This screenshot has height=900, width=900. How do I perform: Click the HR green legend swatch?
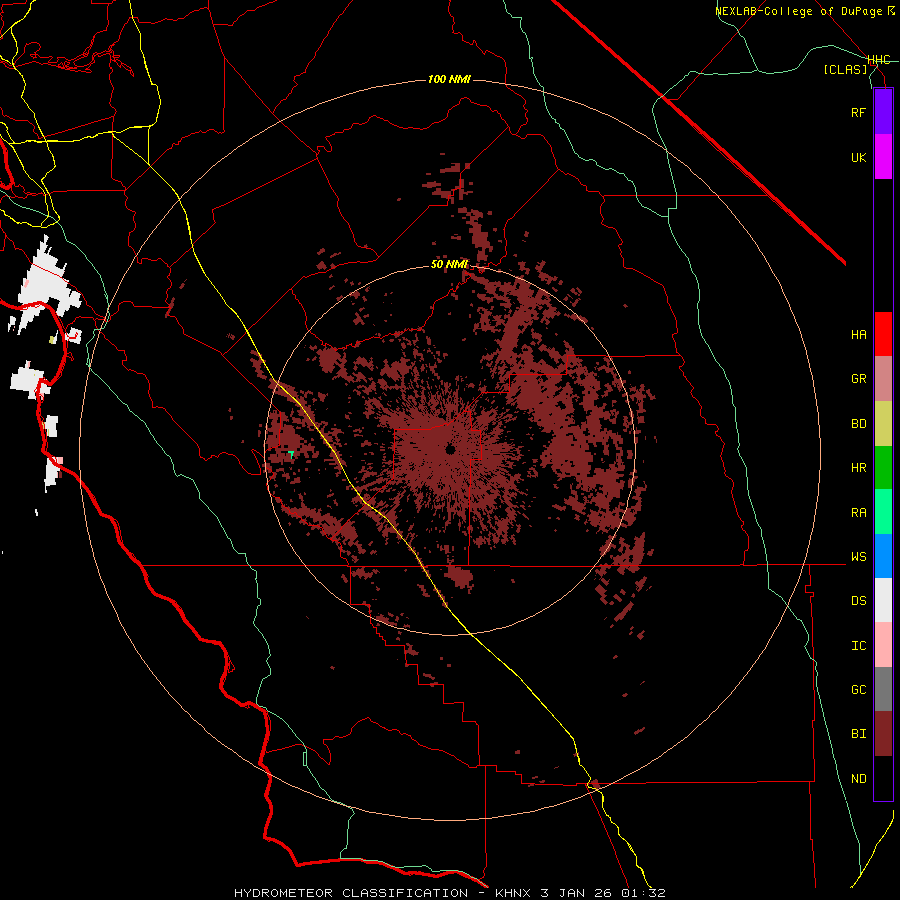(883, 468)
